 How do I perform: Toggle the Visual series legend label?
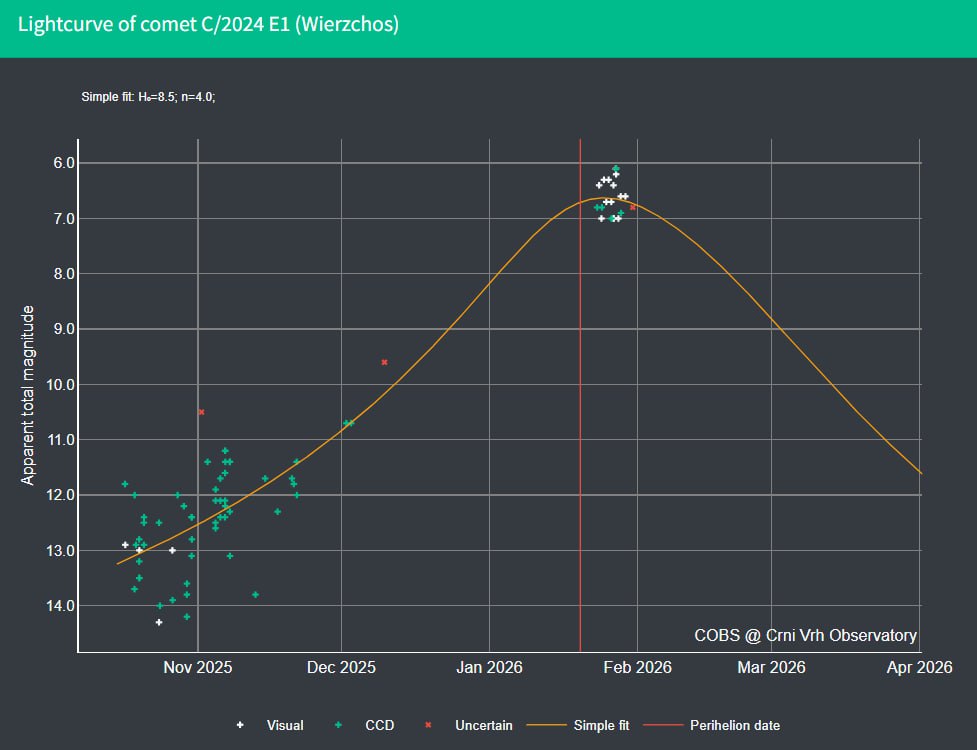(x=284, y=725)
